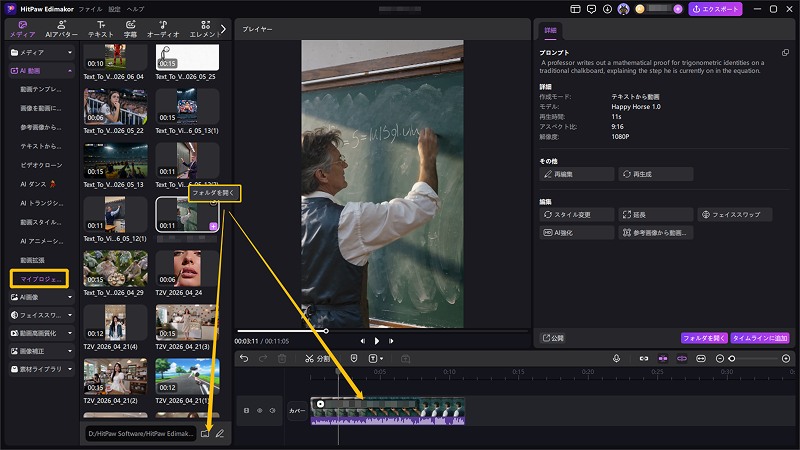Open the text marker dropdown in timeline toolbar
Image resolution: width=800 pixels, height=450 pixels.
point(376,359)
